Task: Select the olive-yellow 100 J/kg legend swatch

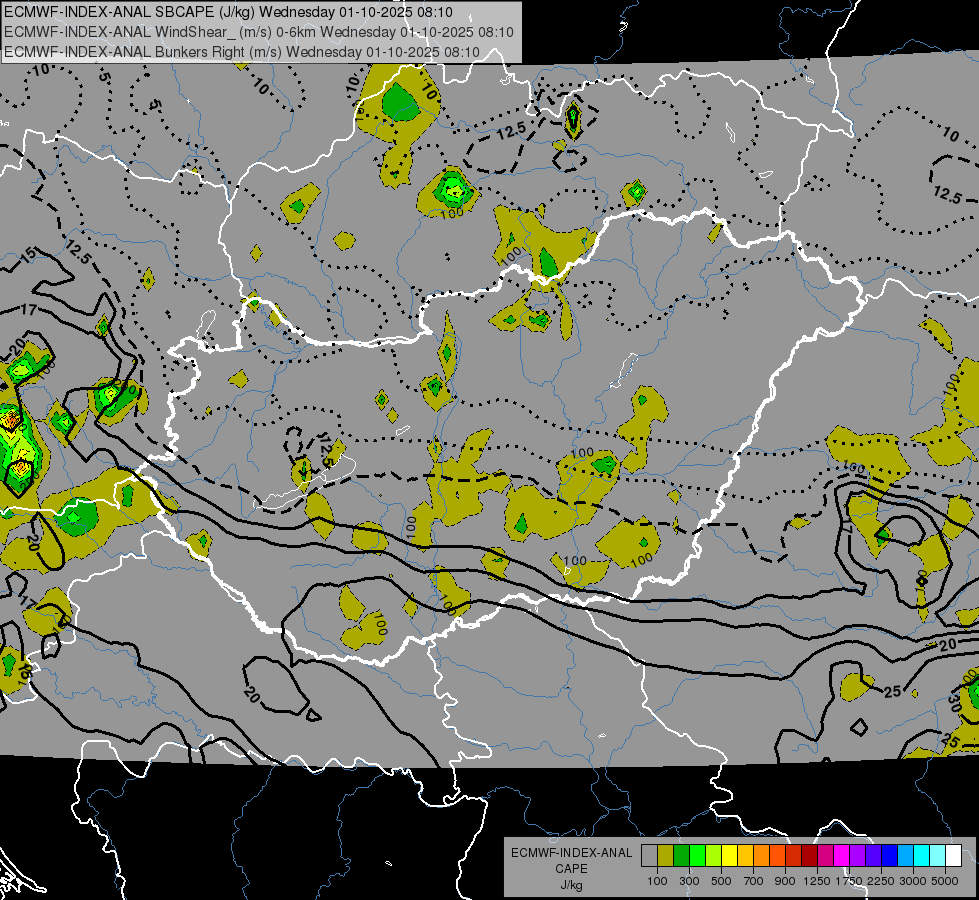Action: point(666,856)
